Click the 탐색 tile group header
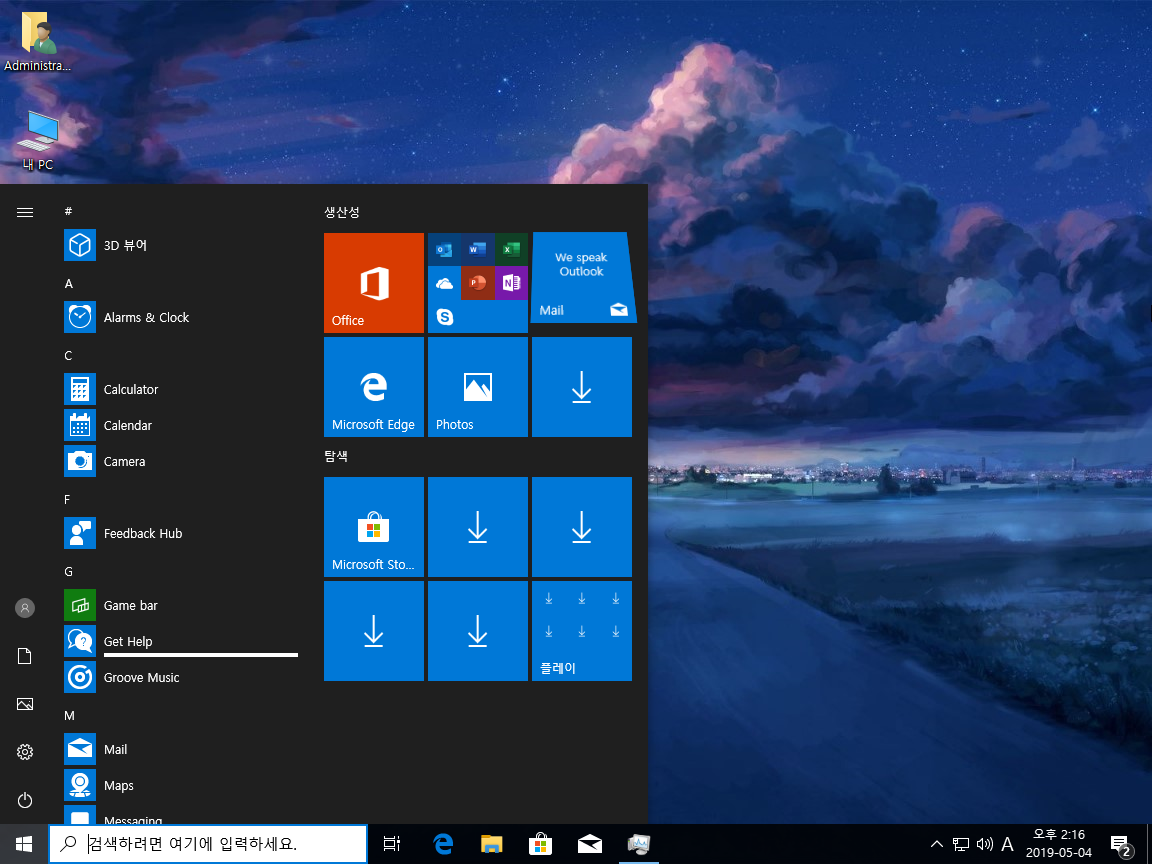The height and width of the screenshot is (864, 1152). tap(336, 456)
